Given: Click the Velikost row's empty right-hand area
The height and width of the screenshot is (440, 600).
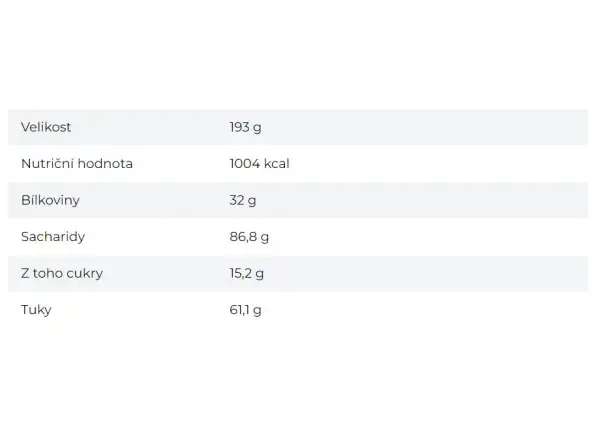Looking at the screenshot, I should coord(425,127).
